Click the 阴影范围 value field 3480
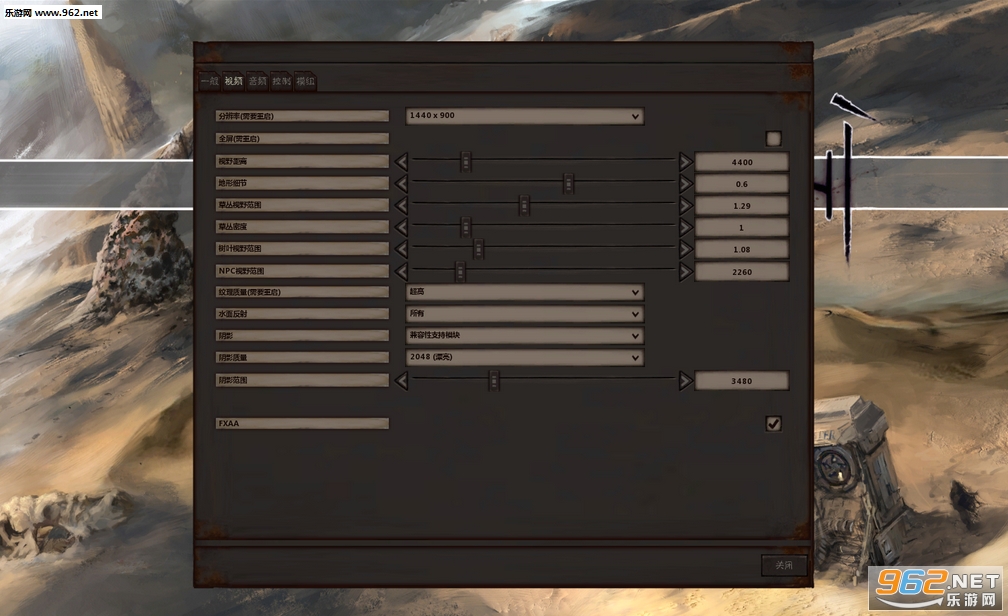This screenshot has width=1008, height=616. click(742, 381)
